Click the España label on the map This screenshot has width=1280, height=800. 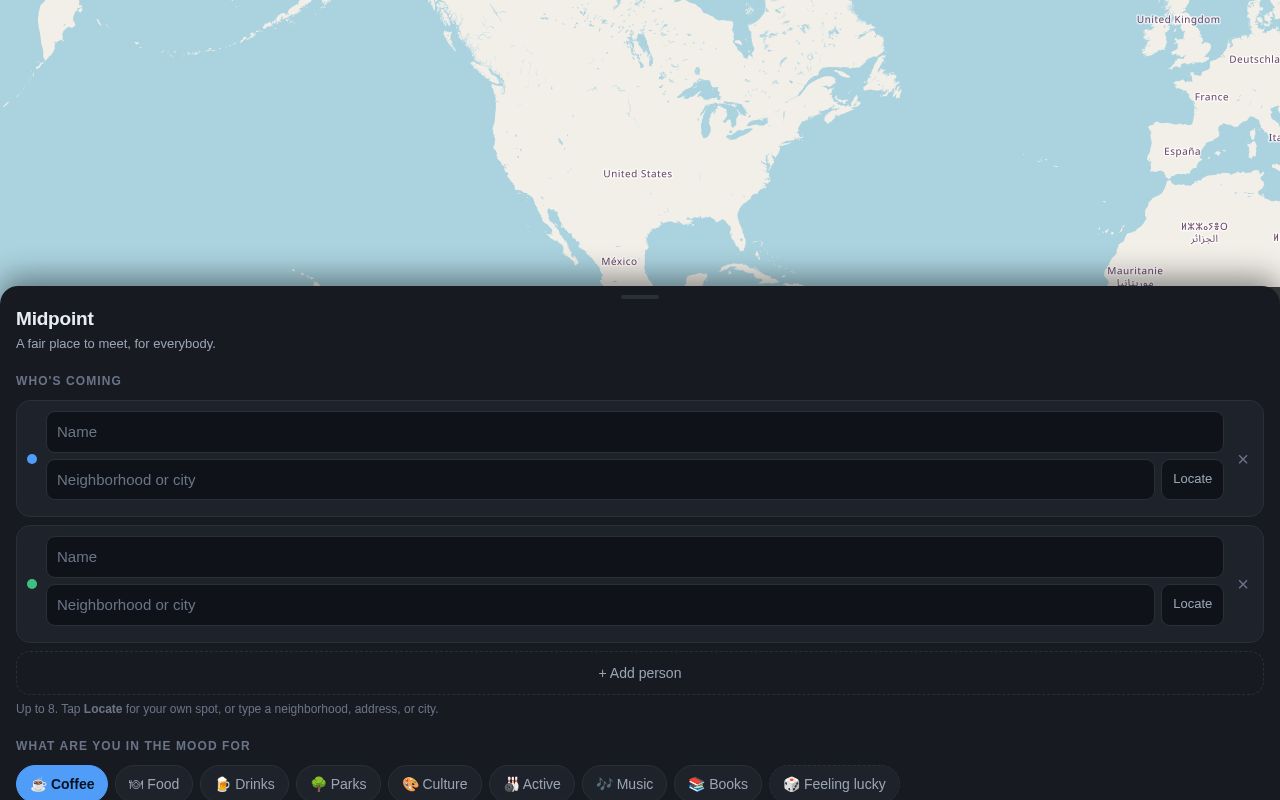click(x=1182, y=151)
